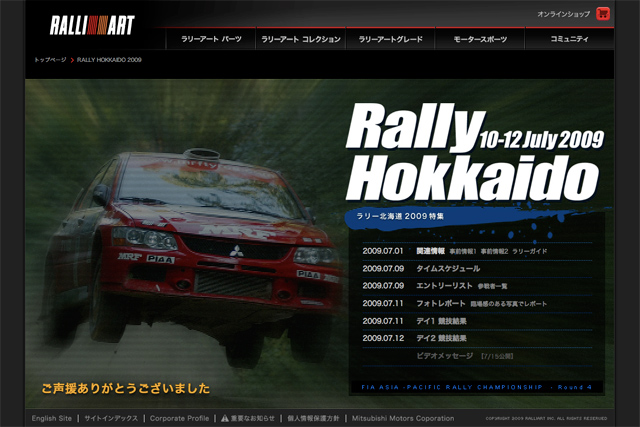Click the warning triangle icon in footer
This screenshot has height=427, width=640.
pyautogui.click(x=225, y=418)
